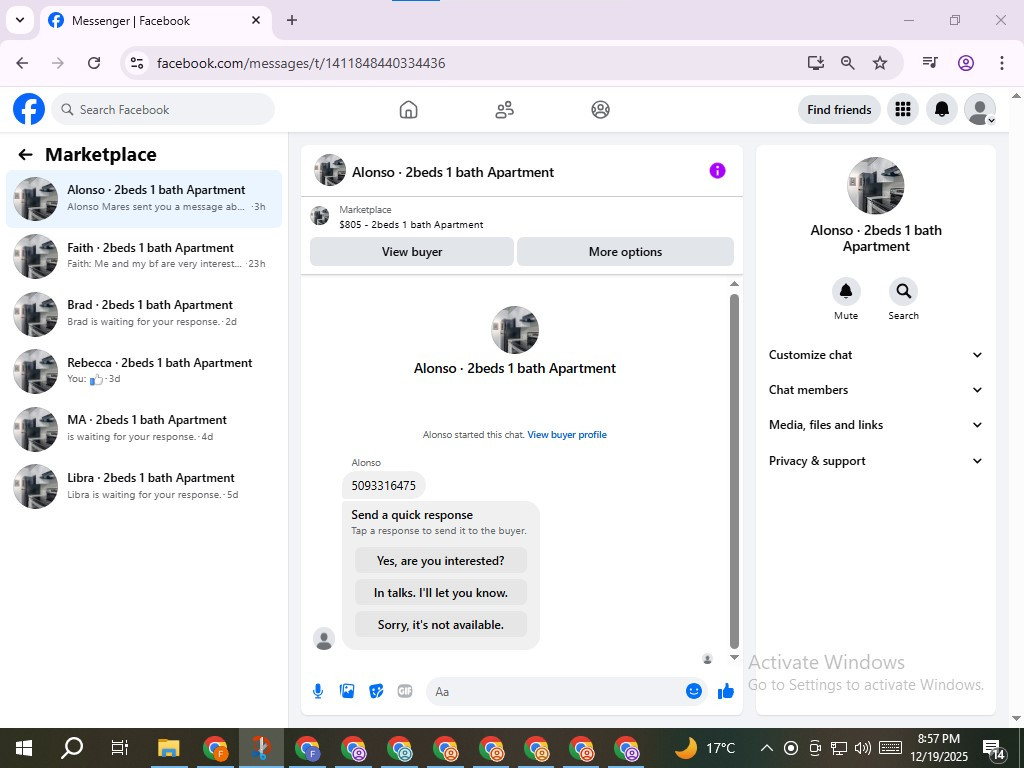Expand Customize chat section
The image size is (1024, 768).
point(876,355)
